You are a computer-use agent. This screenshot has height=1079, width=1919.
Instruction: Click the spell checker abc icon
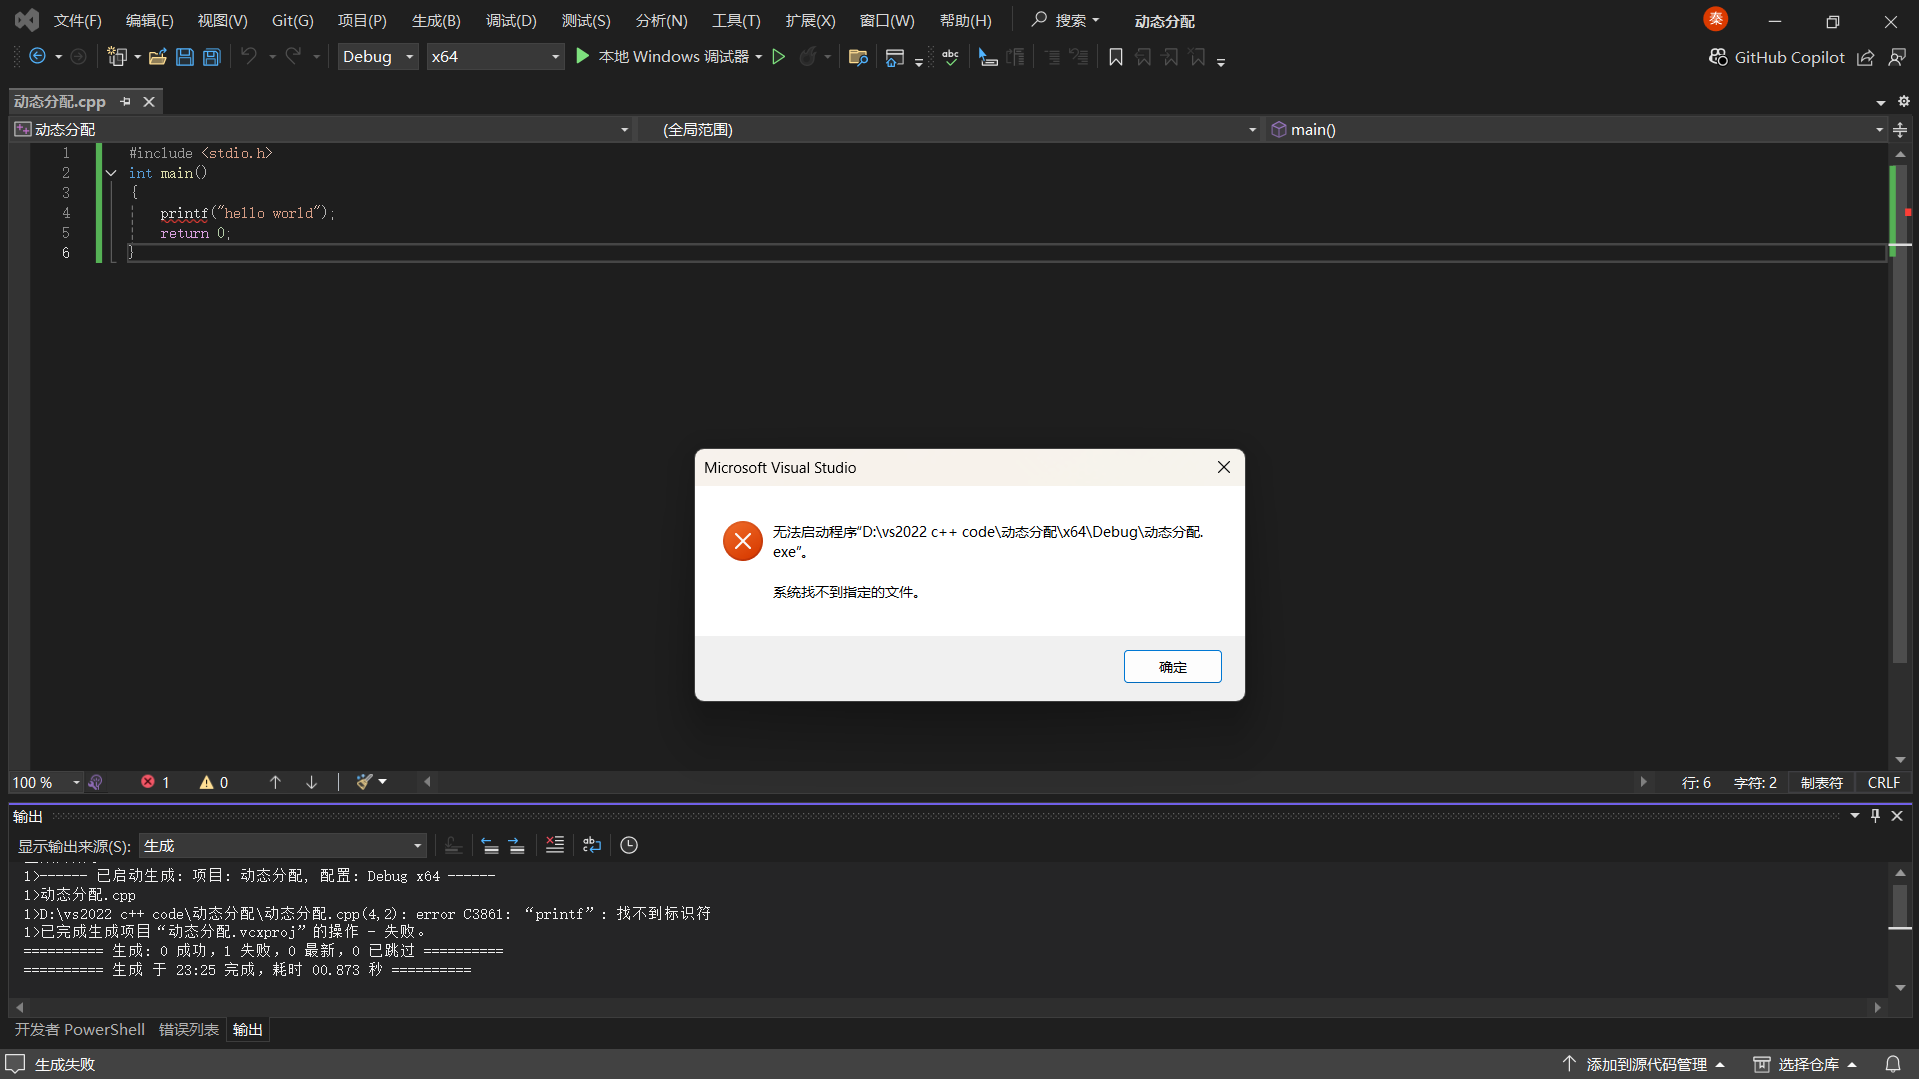(x=950, y=57)
